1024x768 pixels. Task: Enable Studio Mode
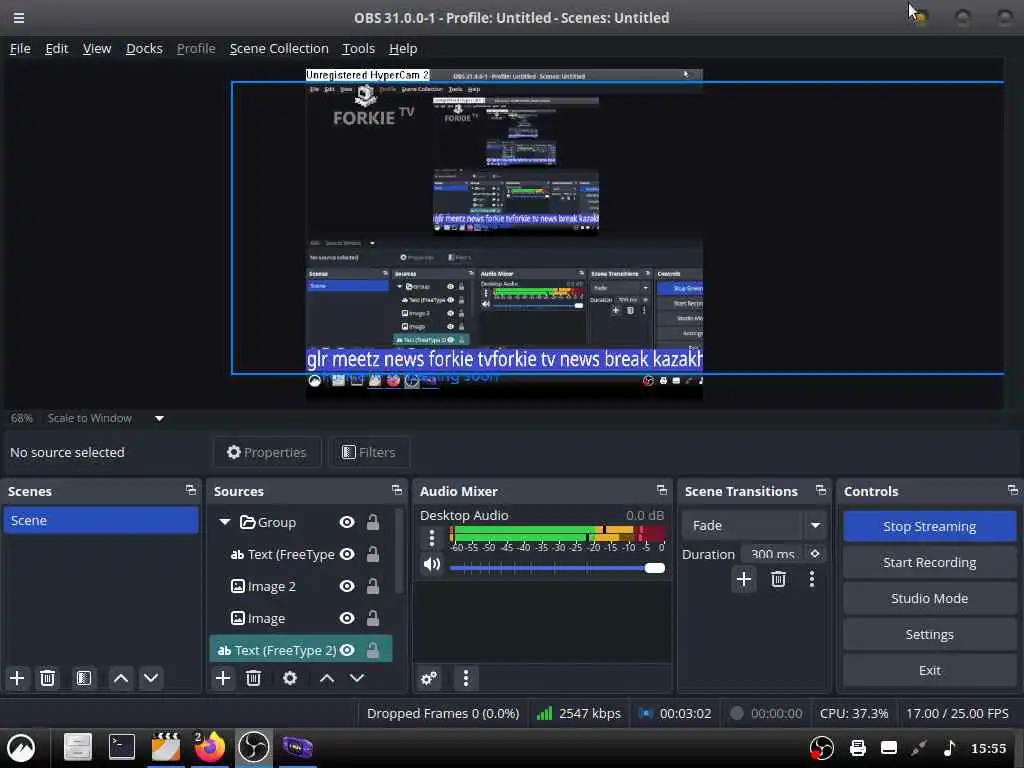click(929, 598)
